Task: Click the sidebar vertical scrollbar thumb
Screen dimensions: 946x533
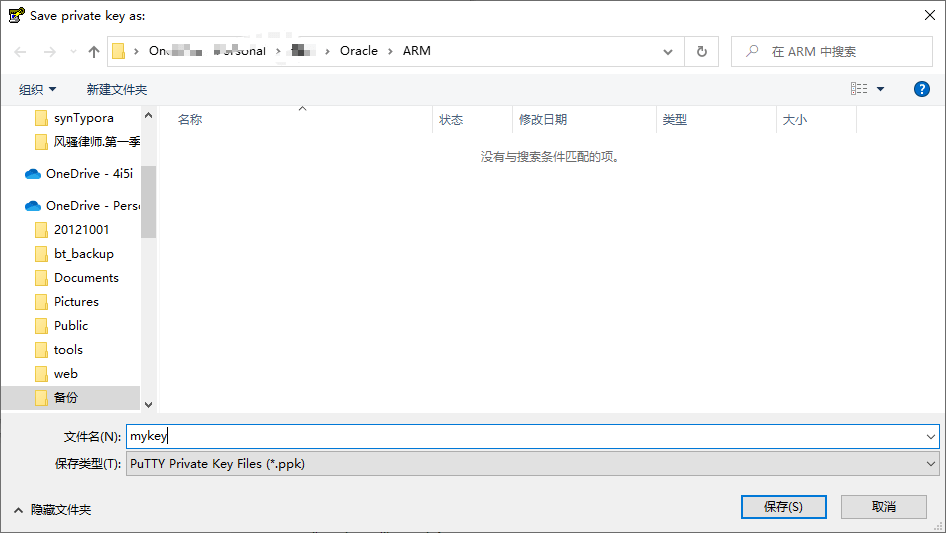Action: coord(148,202)
